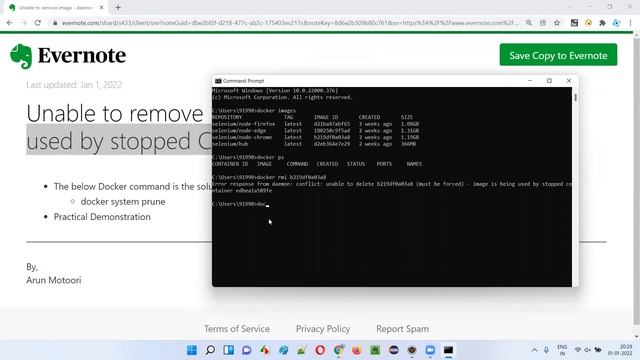Click the author name 'Arun Motoori'
This screenshot has width=640, height=360.
[x=53, y=280]
